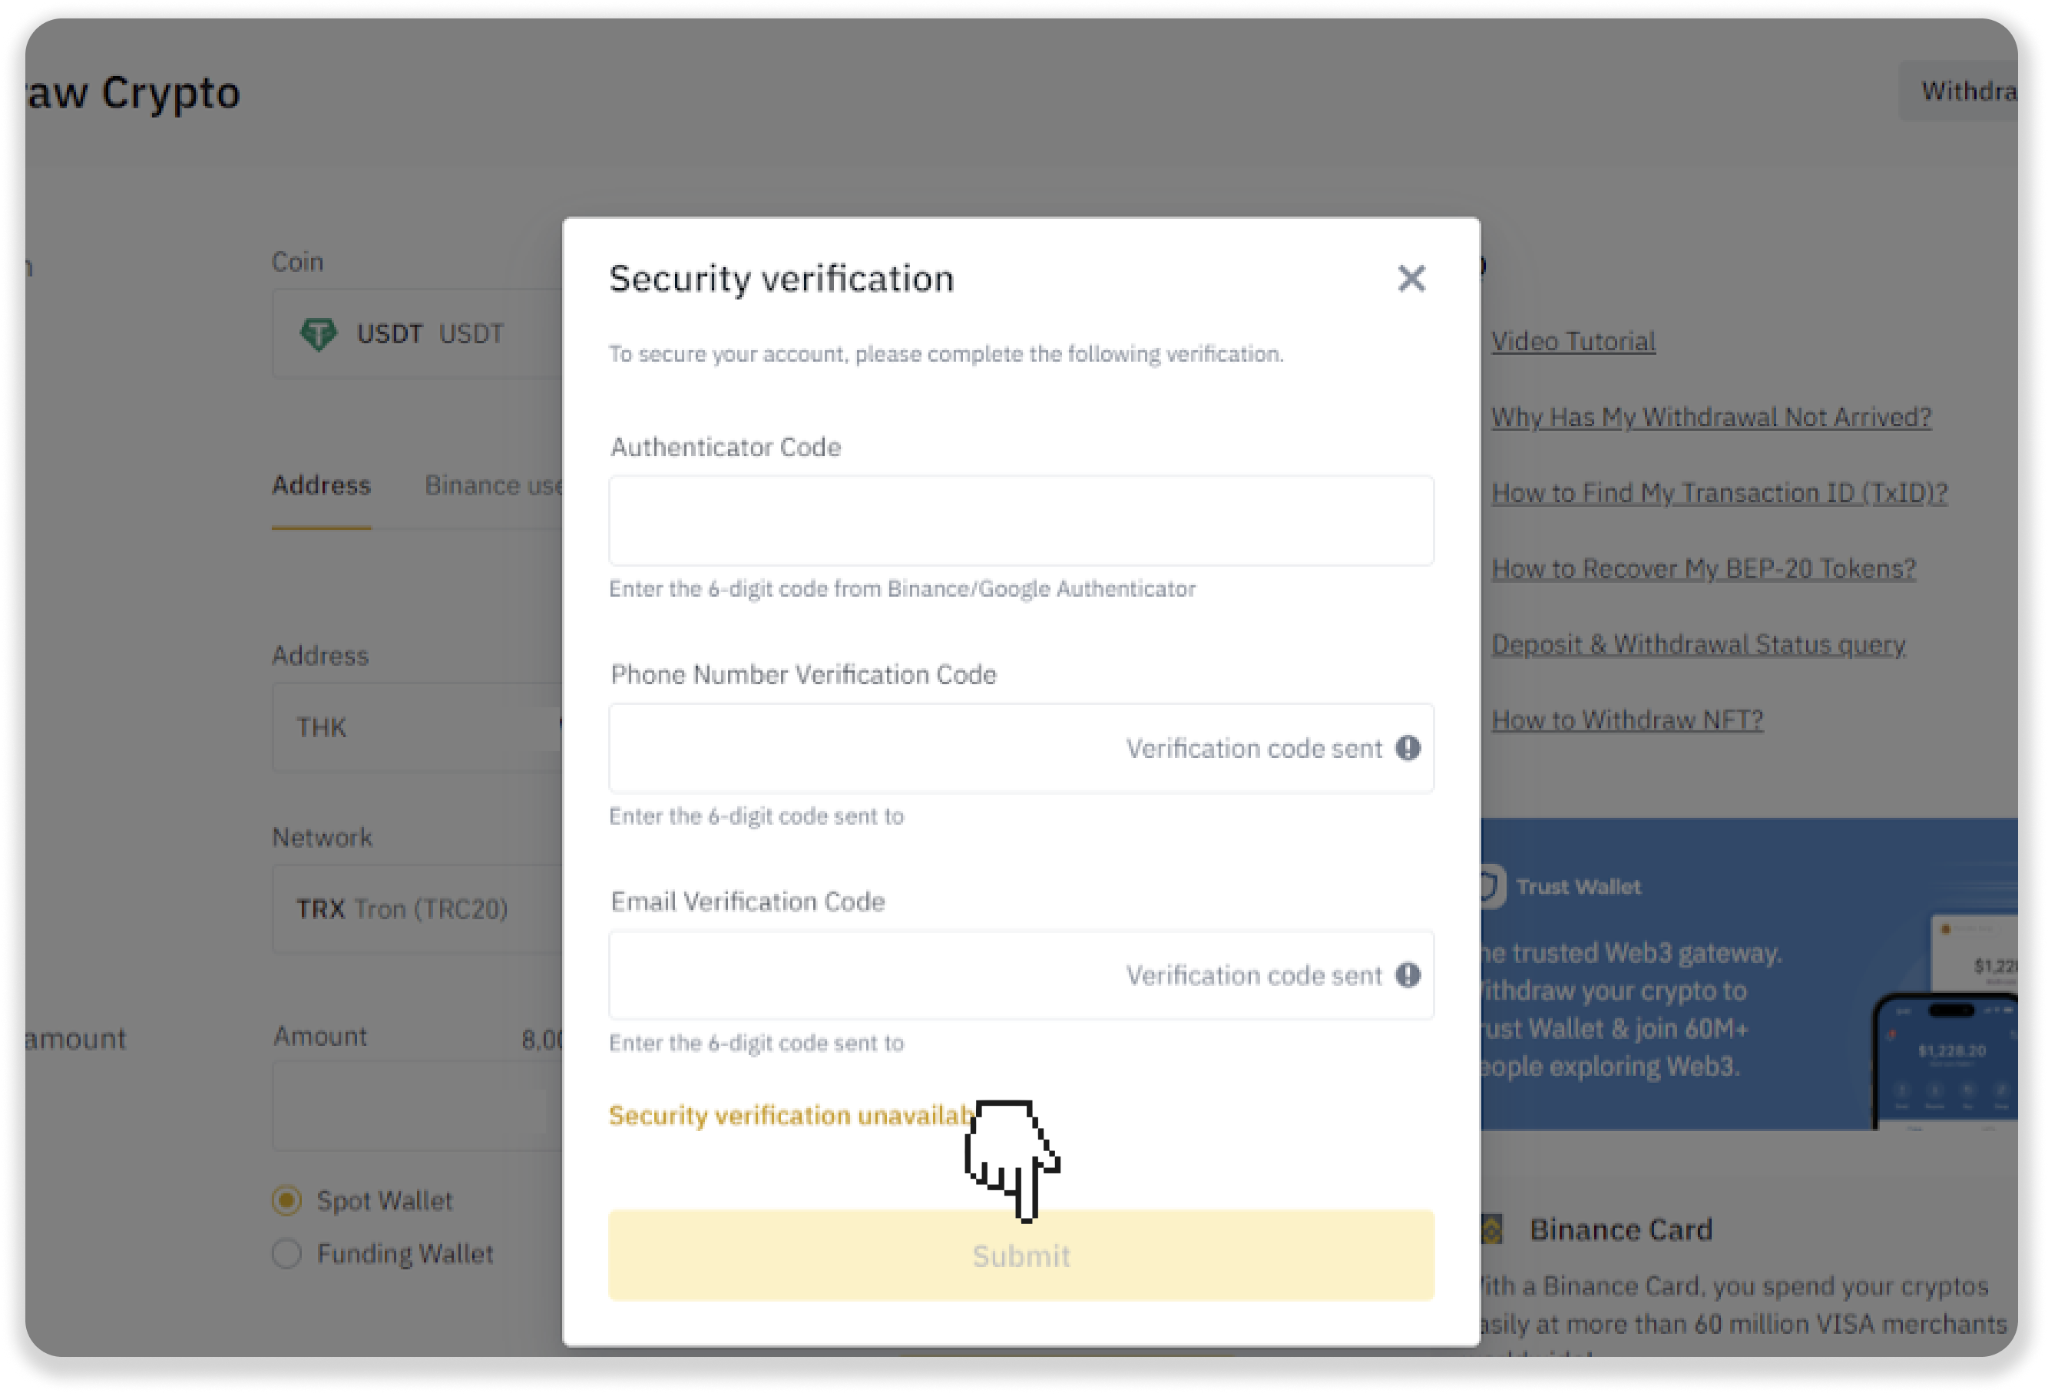
Task: Select the Funding Wallet radio button
Action: (x=287, y=1253)
